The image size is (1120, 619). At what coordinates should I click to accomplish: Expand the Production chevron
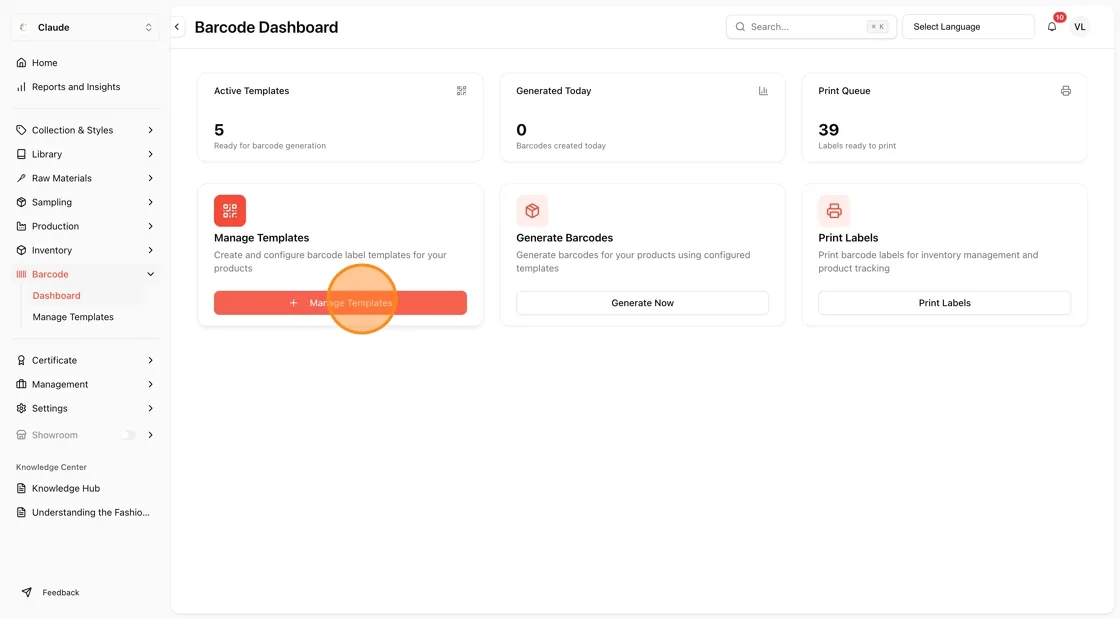[151, 226]
